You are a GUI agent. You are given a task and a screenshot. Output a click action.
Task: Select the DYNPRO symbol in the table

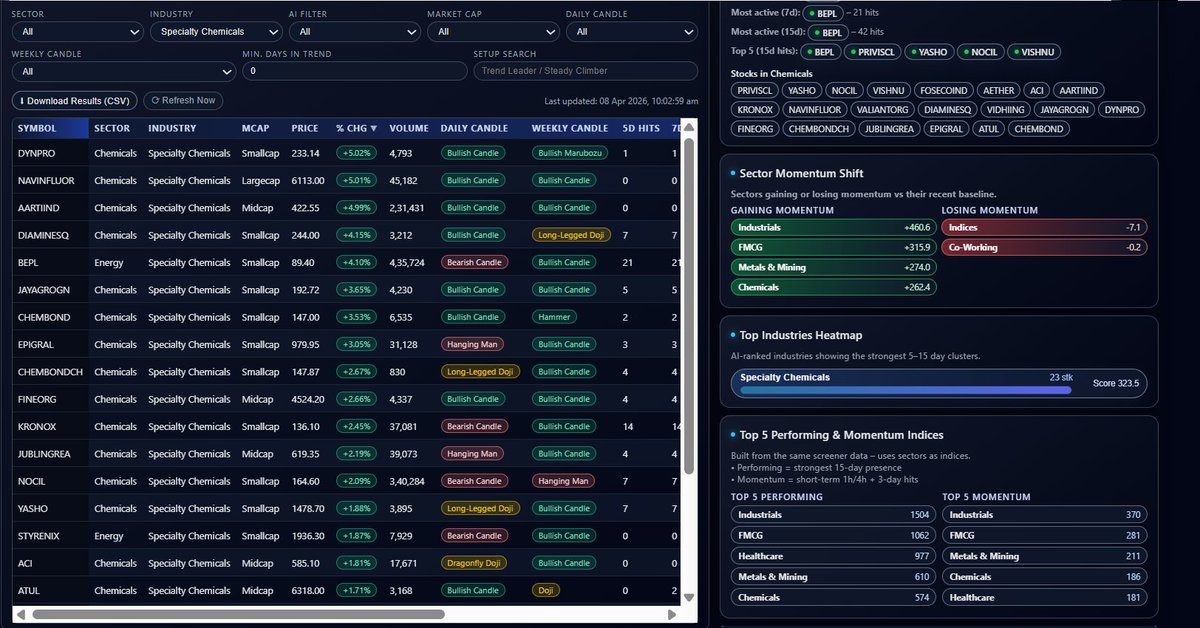(35, 153)
